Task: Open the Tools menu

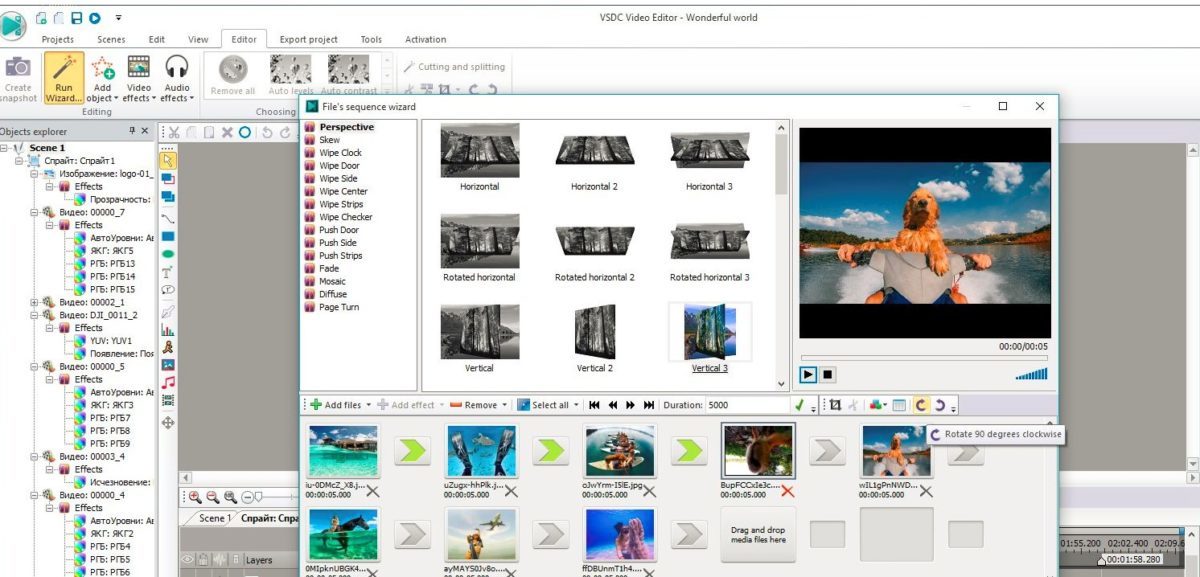Action: tap(370, 39)
